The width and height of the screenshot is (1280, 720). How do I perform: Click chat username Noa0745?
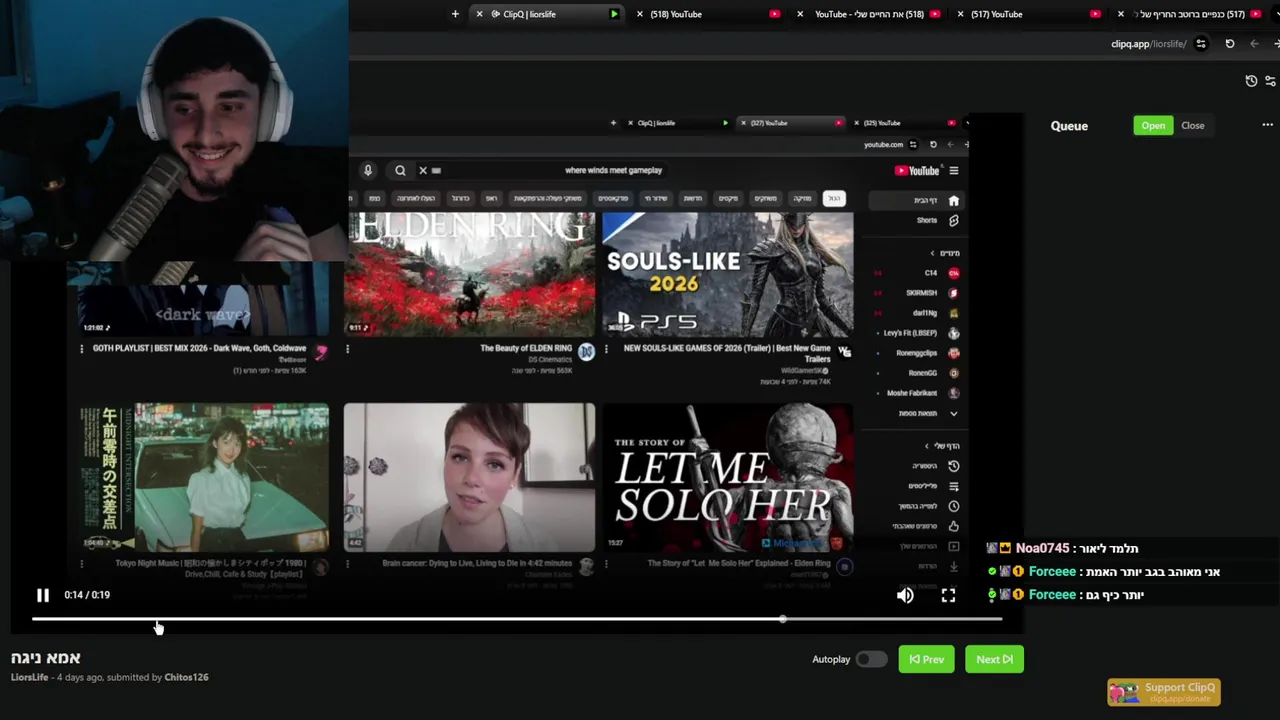[x=1043, y=549]
